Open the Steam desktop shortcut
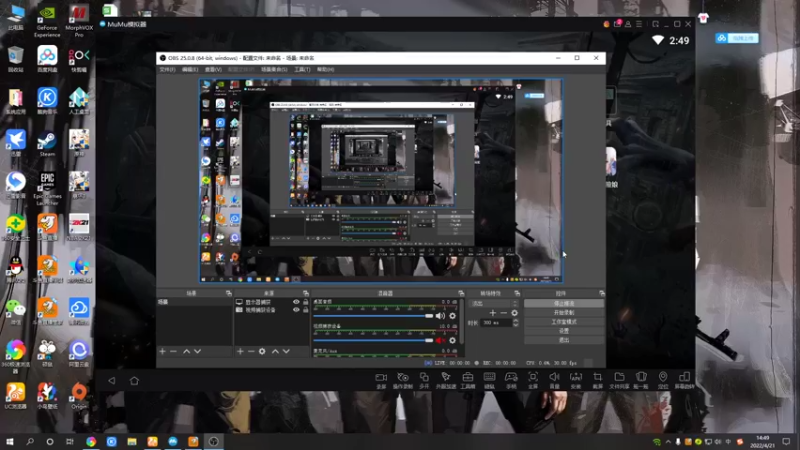The image size is (800, 450). pos(47,143)
